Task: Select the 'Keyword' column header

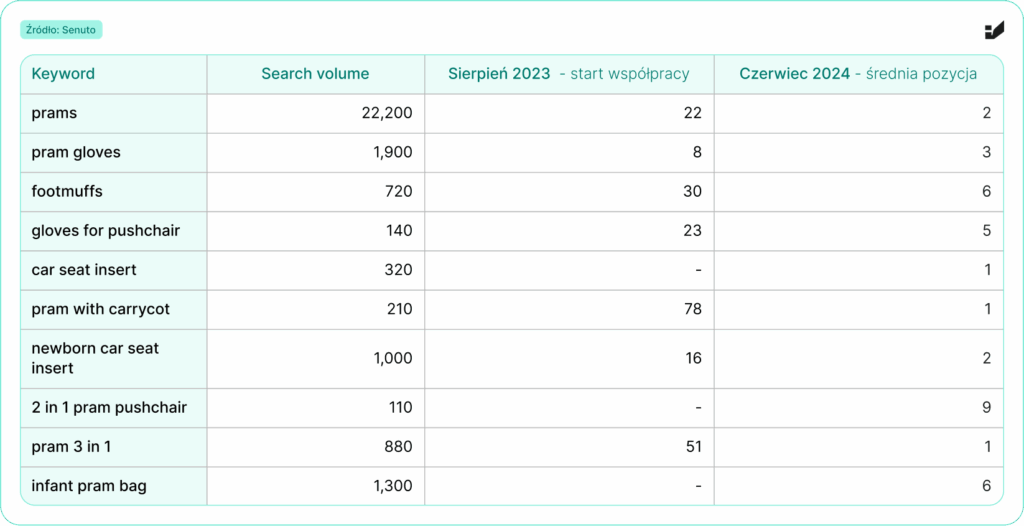Action: click(63, 74)
